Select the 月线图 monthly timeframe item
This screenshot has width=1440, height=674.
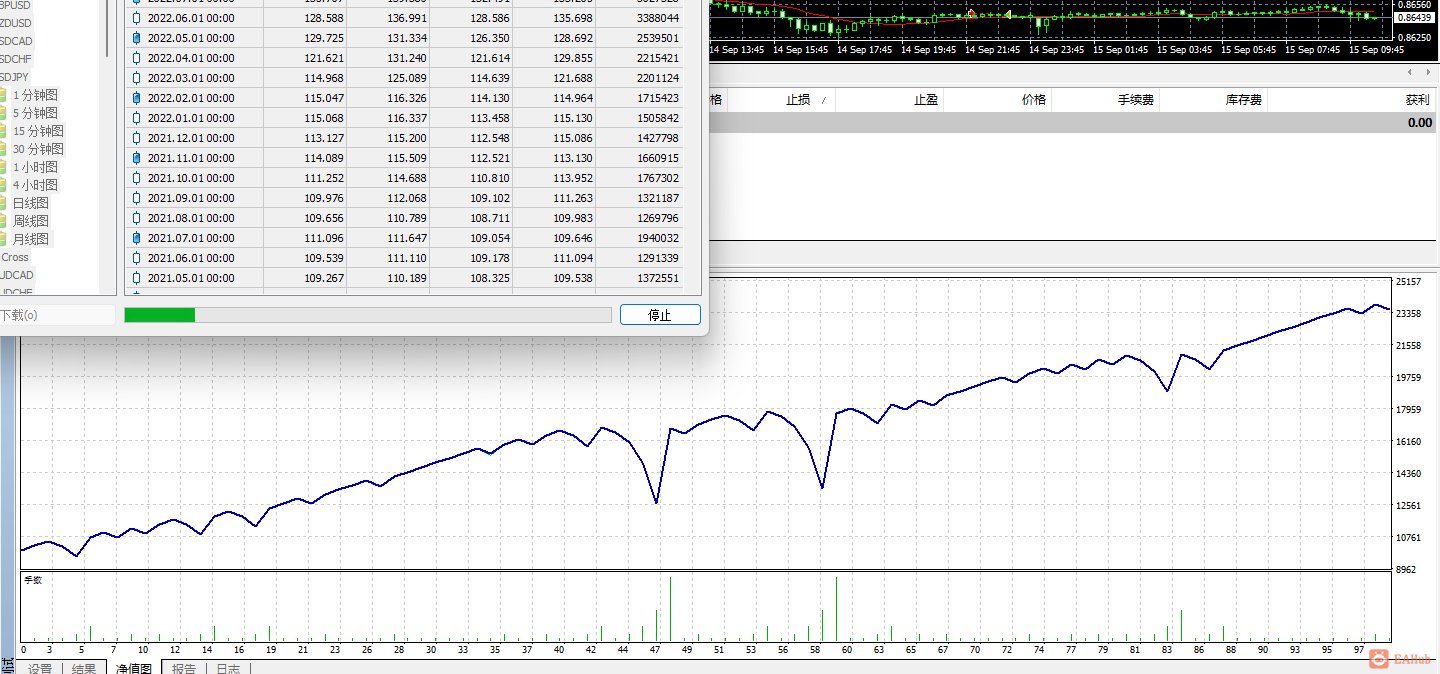coord(30,239)
